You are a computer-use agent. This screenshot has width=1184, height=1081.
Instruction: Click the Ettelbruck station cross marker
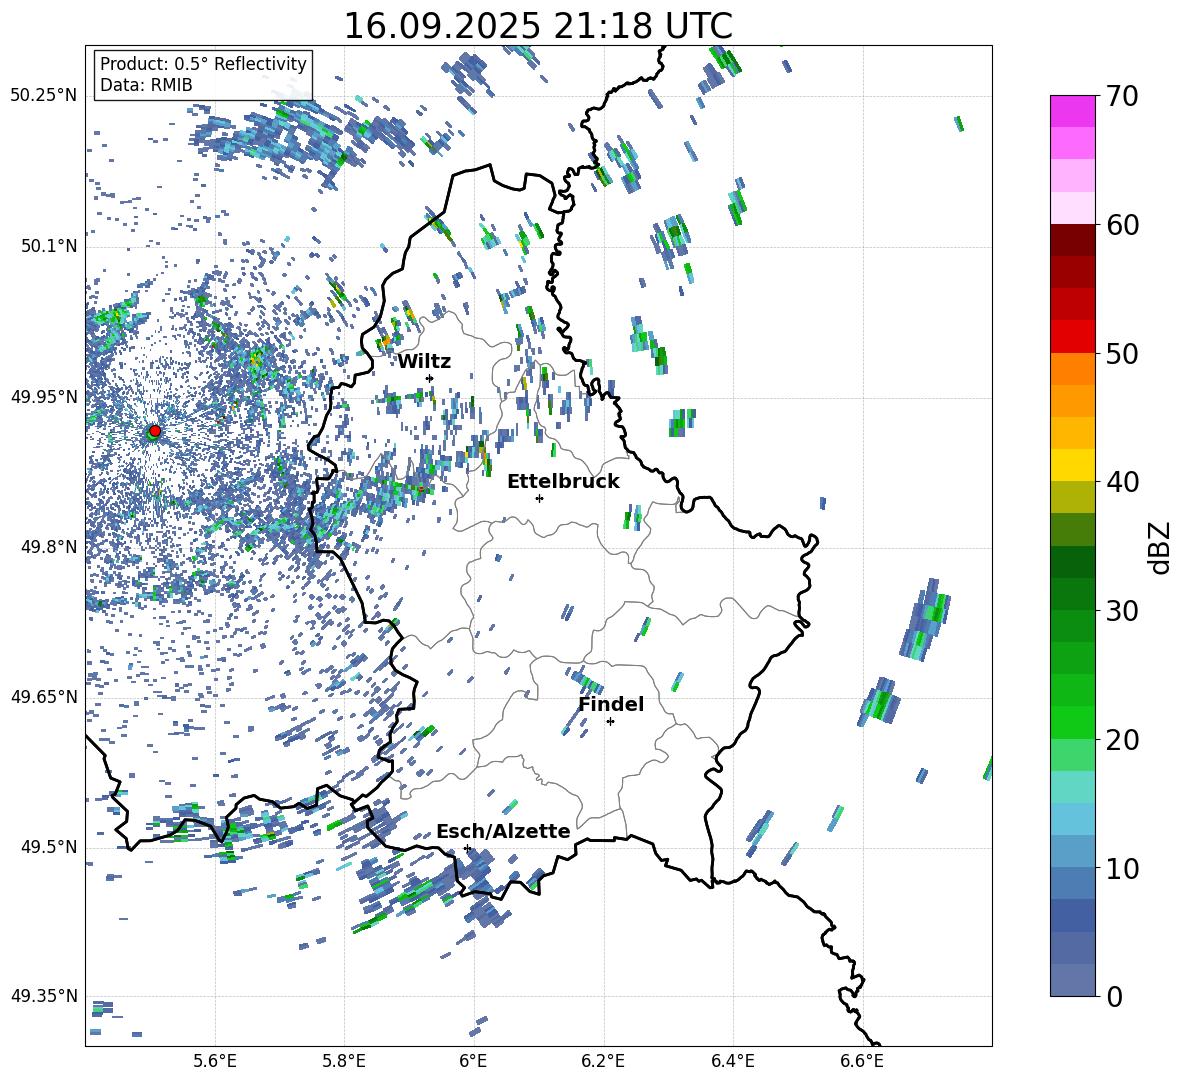[x=539, y=498]
